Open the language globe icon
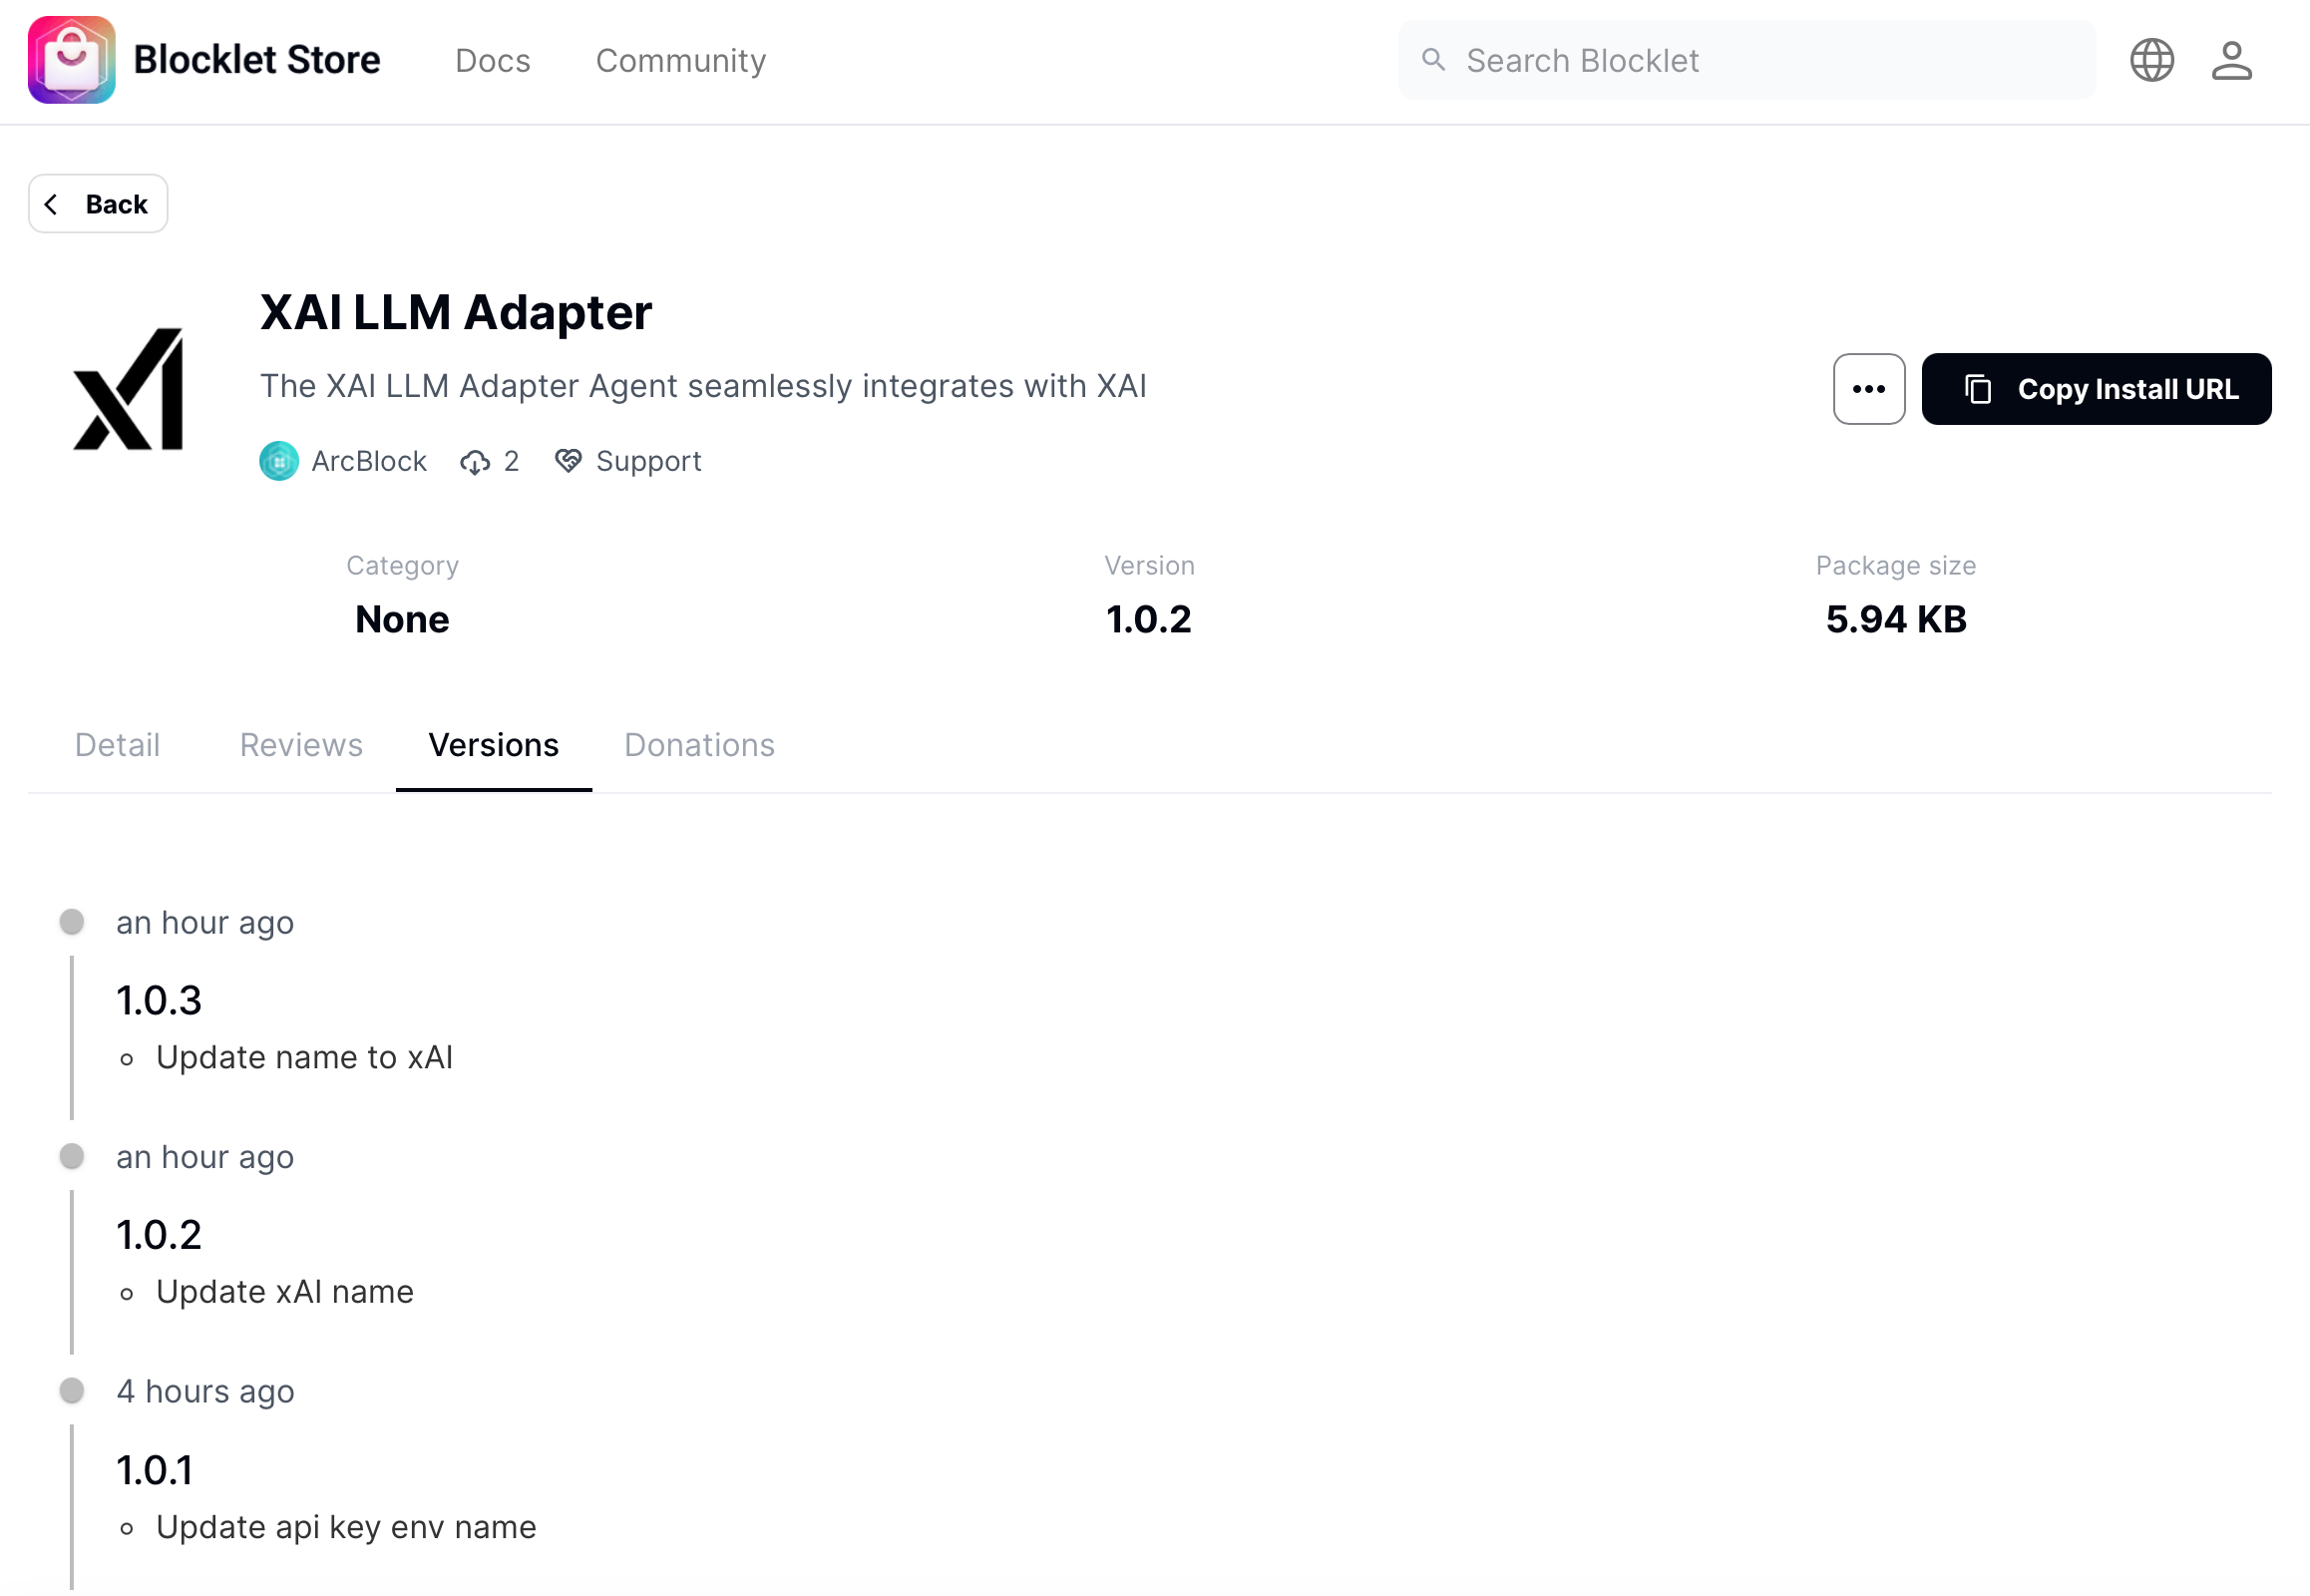 coord(2151,60)
